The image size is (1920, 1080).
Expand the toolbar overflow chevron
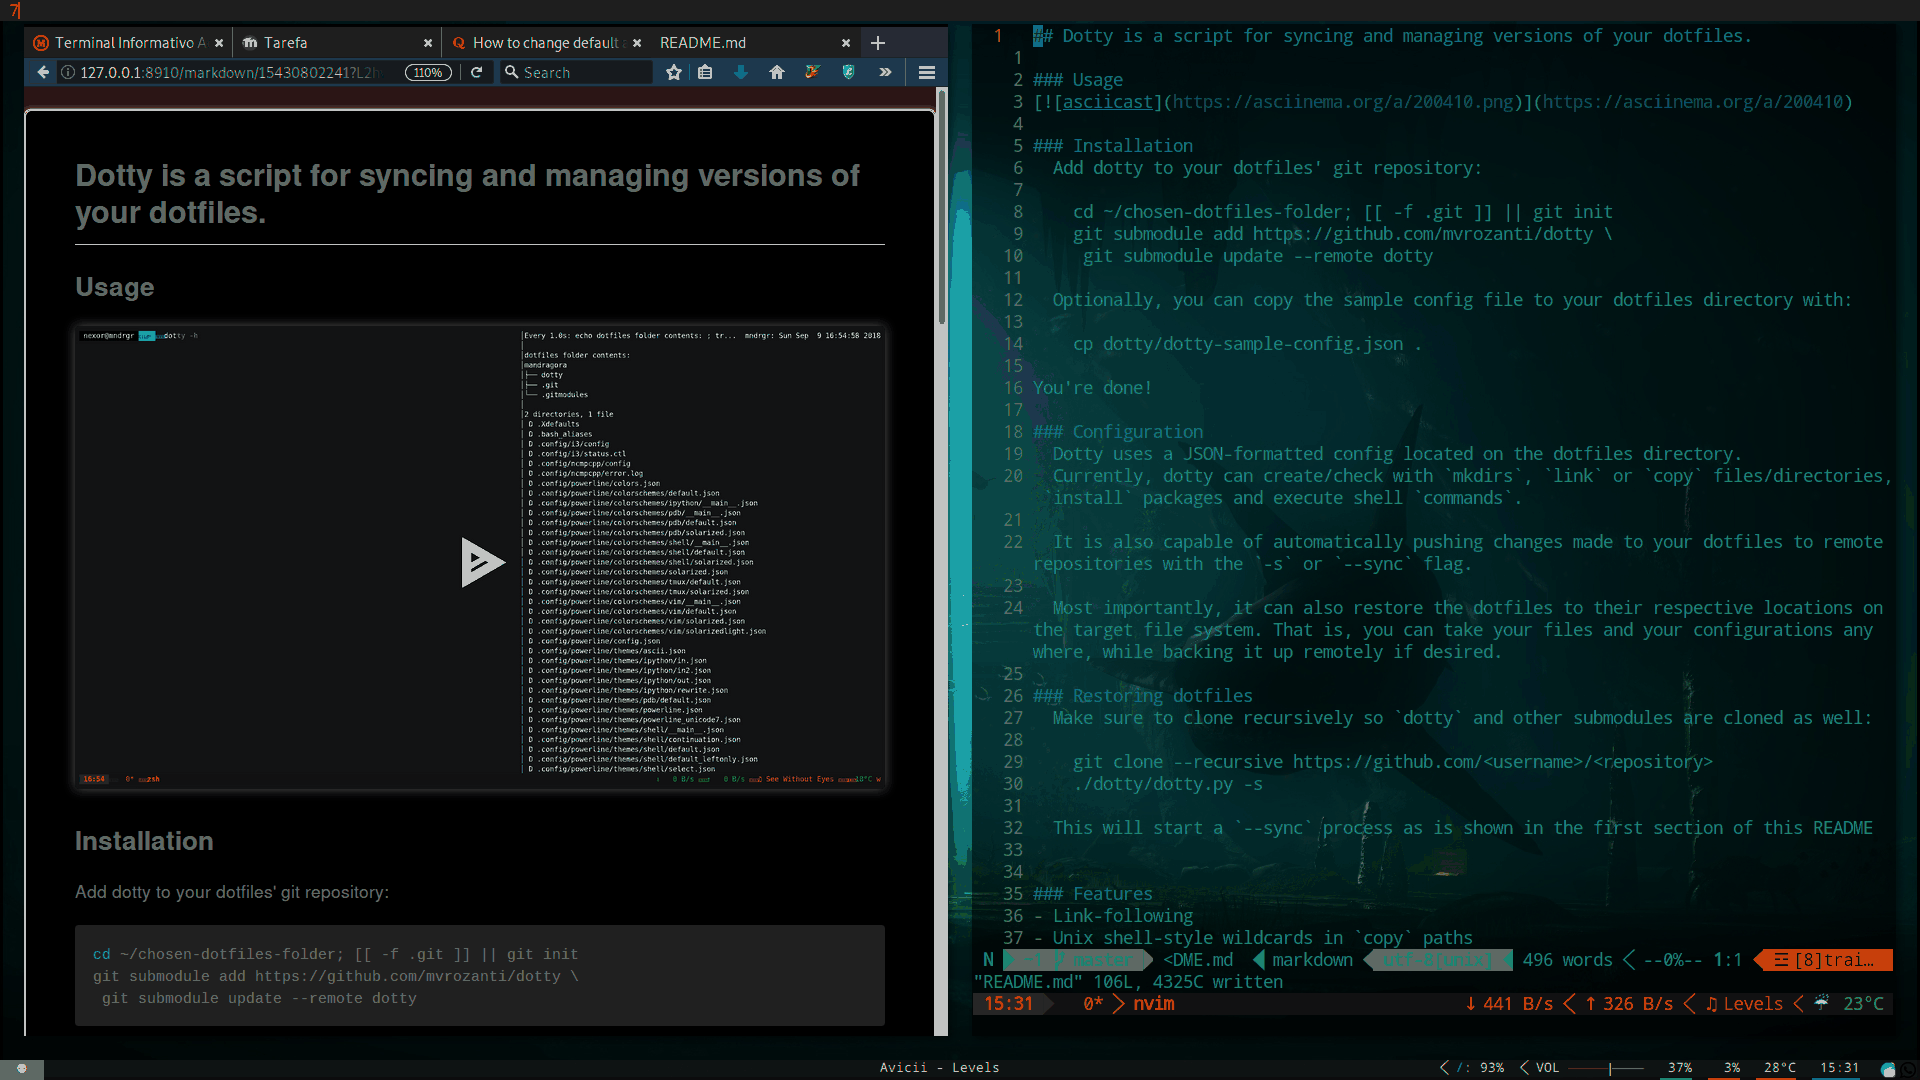pyautogui.click(x=885, y=72)
